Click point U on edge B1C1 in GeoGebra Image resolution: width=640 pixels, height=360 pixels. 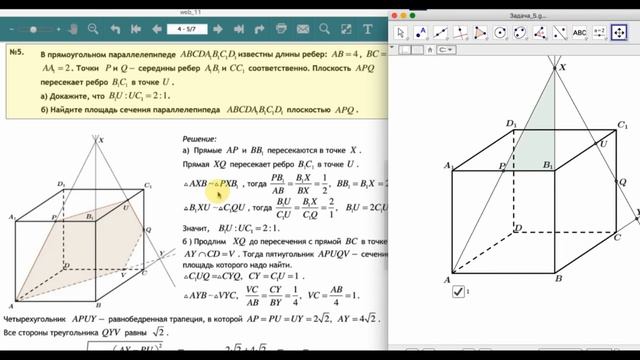point(596,144)
